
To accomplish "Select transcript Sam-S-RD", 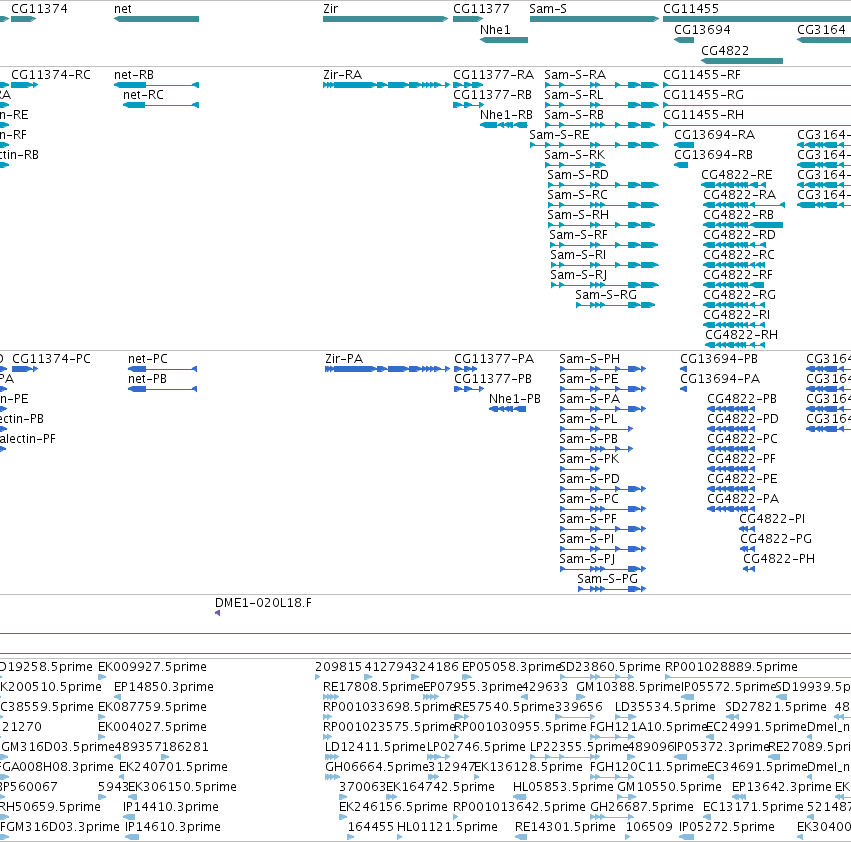I will (603, 185).
